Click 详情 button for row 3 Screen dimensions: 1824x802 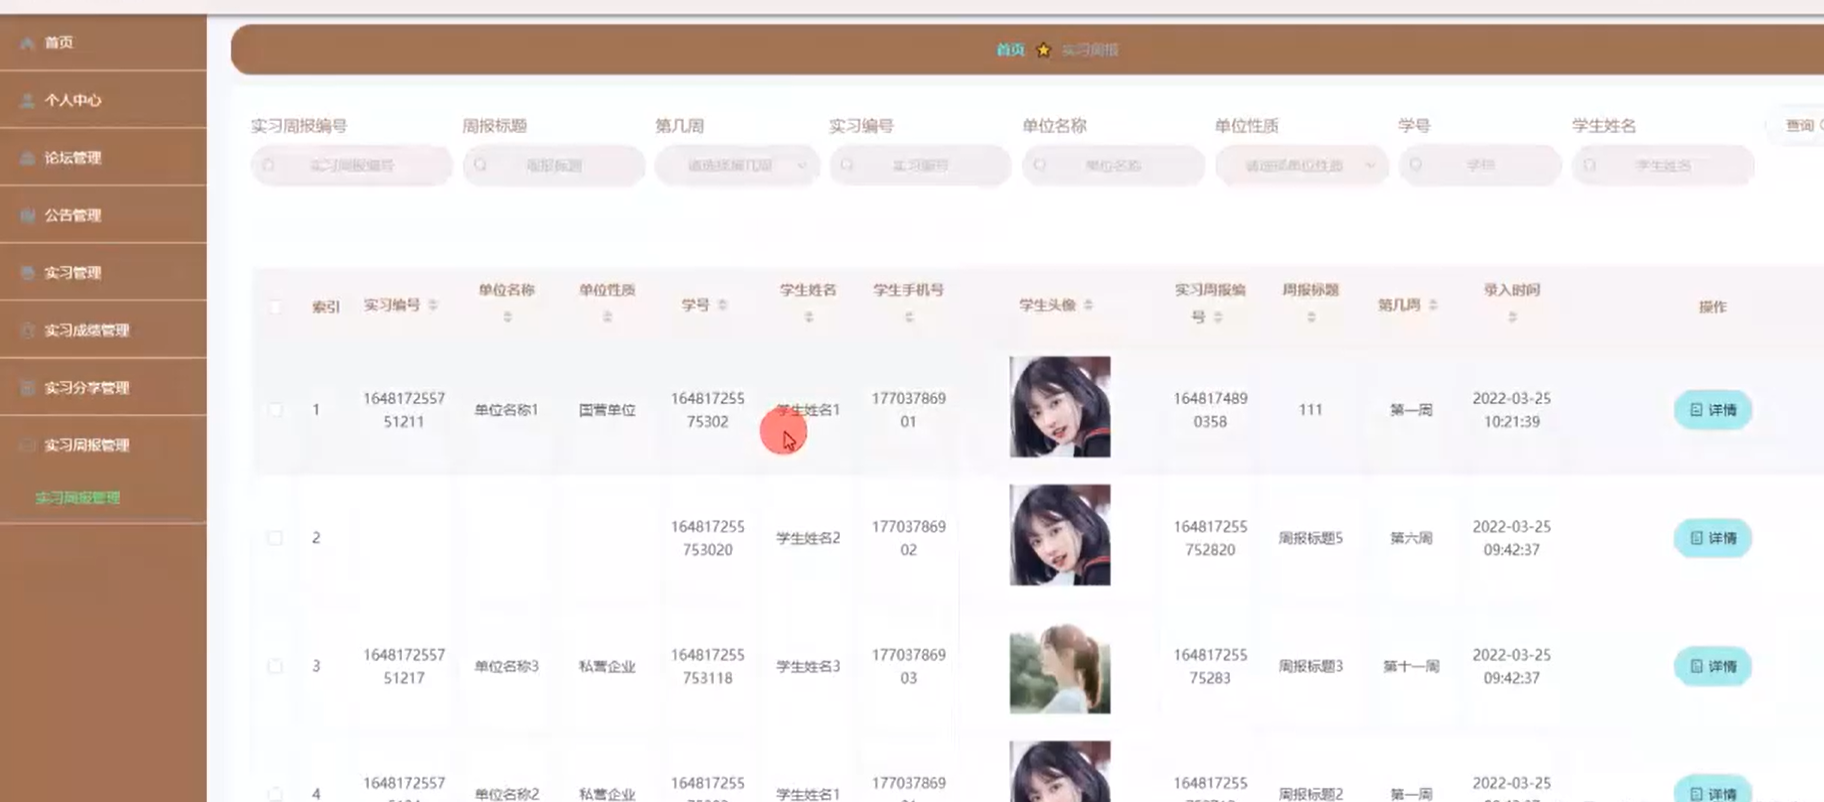pyautogui.click(x=1713, y=666)
